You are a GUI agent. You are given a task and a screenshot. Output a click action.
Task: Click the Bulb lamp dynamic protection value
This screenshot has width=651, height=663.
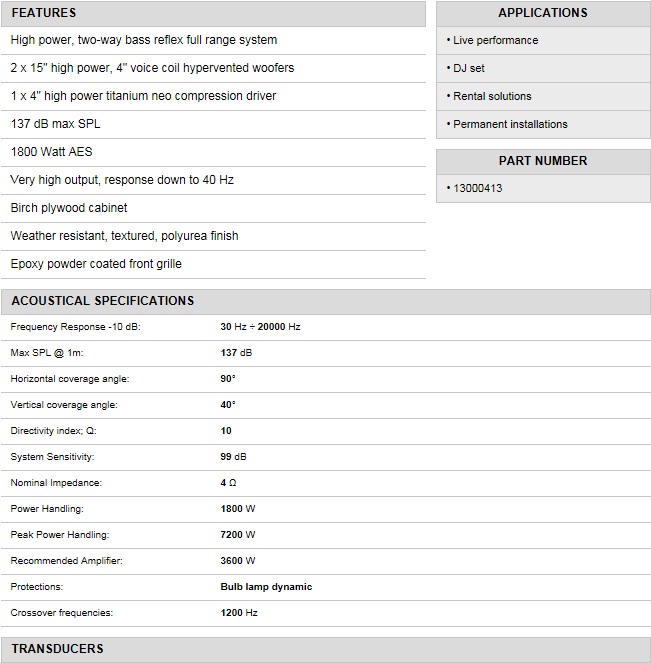tap(266, 587)
